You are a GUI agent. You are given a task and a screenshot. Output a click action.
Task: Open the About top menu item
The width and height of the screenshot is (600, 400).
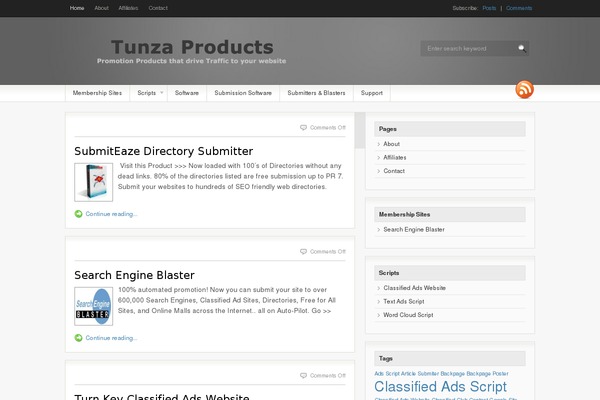(101, 8)
